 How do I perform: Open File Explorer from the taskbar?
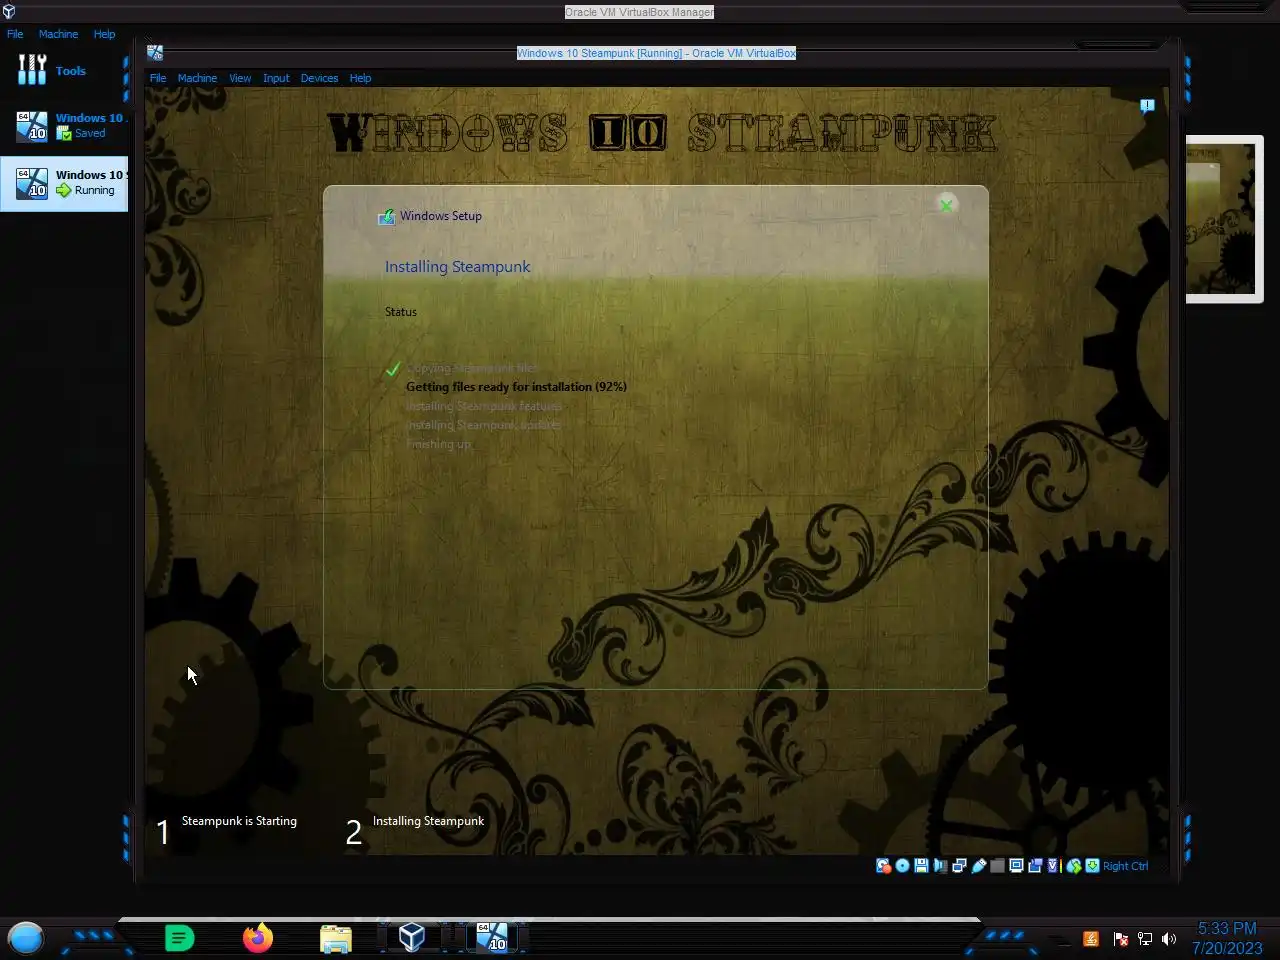coord(336,938)
